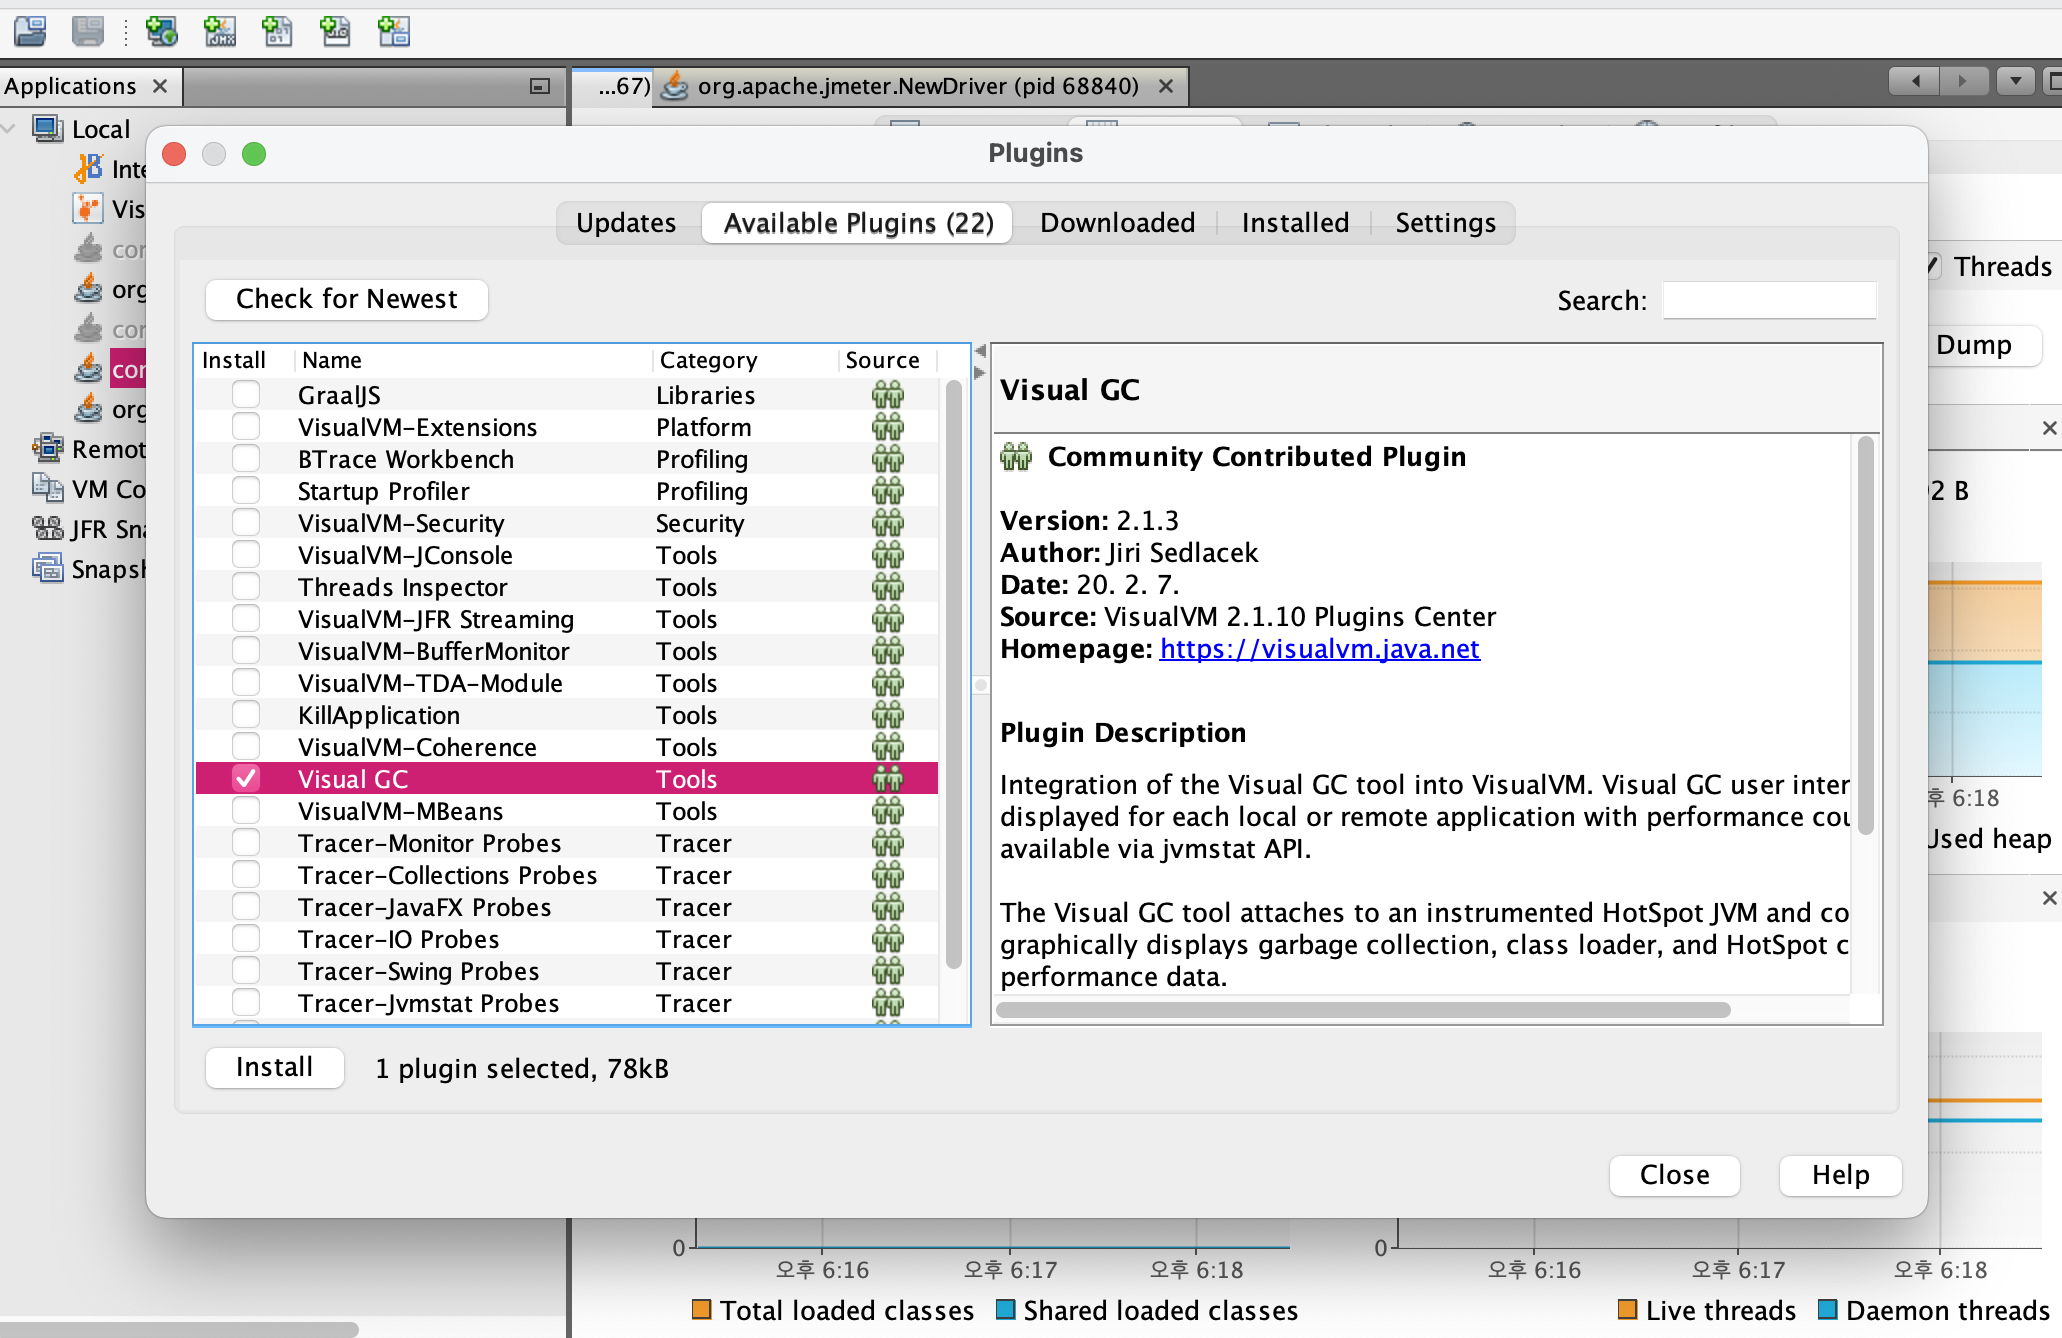Click the scroll tabs right arrow
The width and height of the screenshot is (2062, 1338).
[1963, 81]
